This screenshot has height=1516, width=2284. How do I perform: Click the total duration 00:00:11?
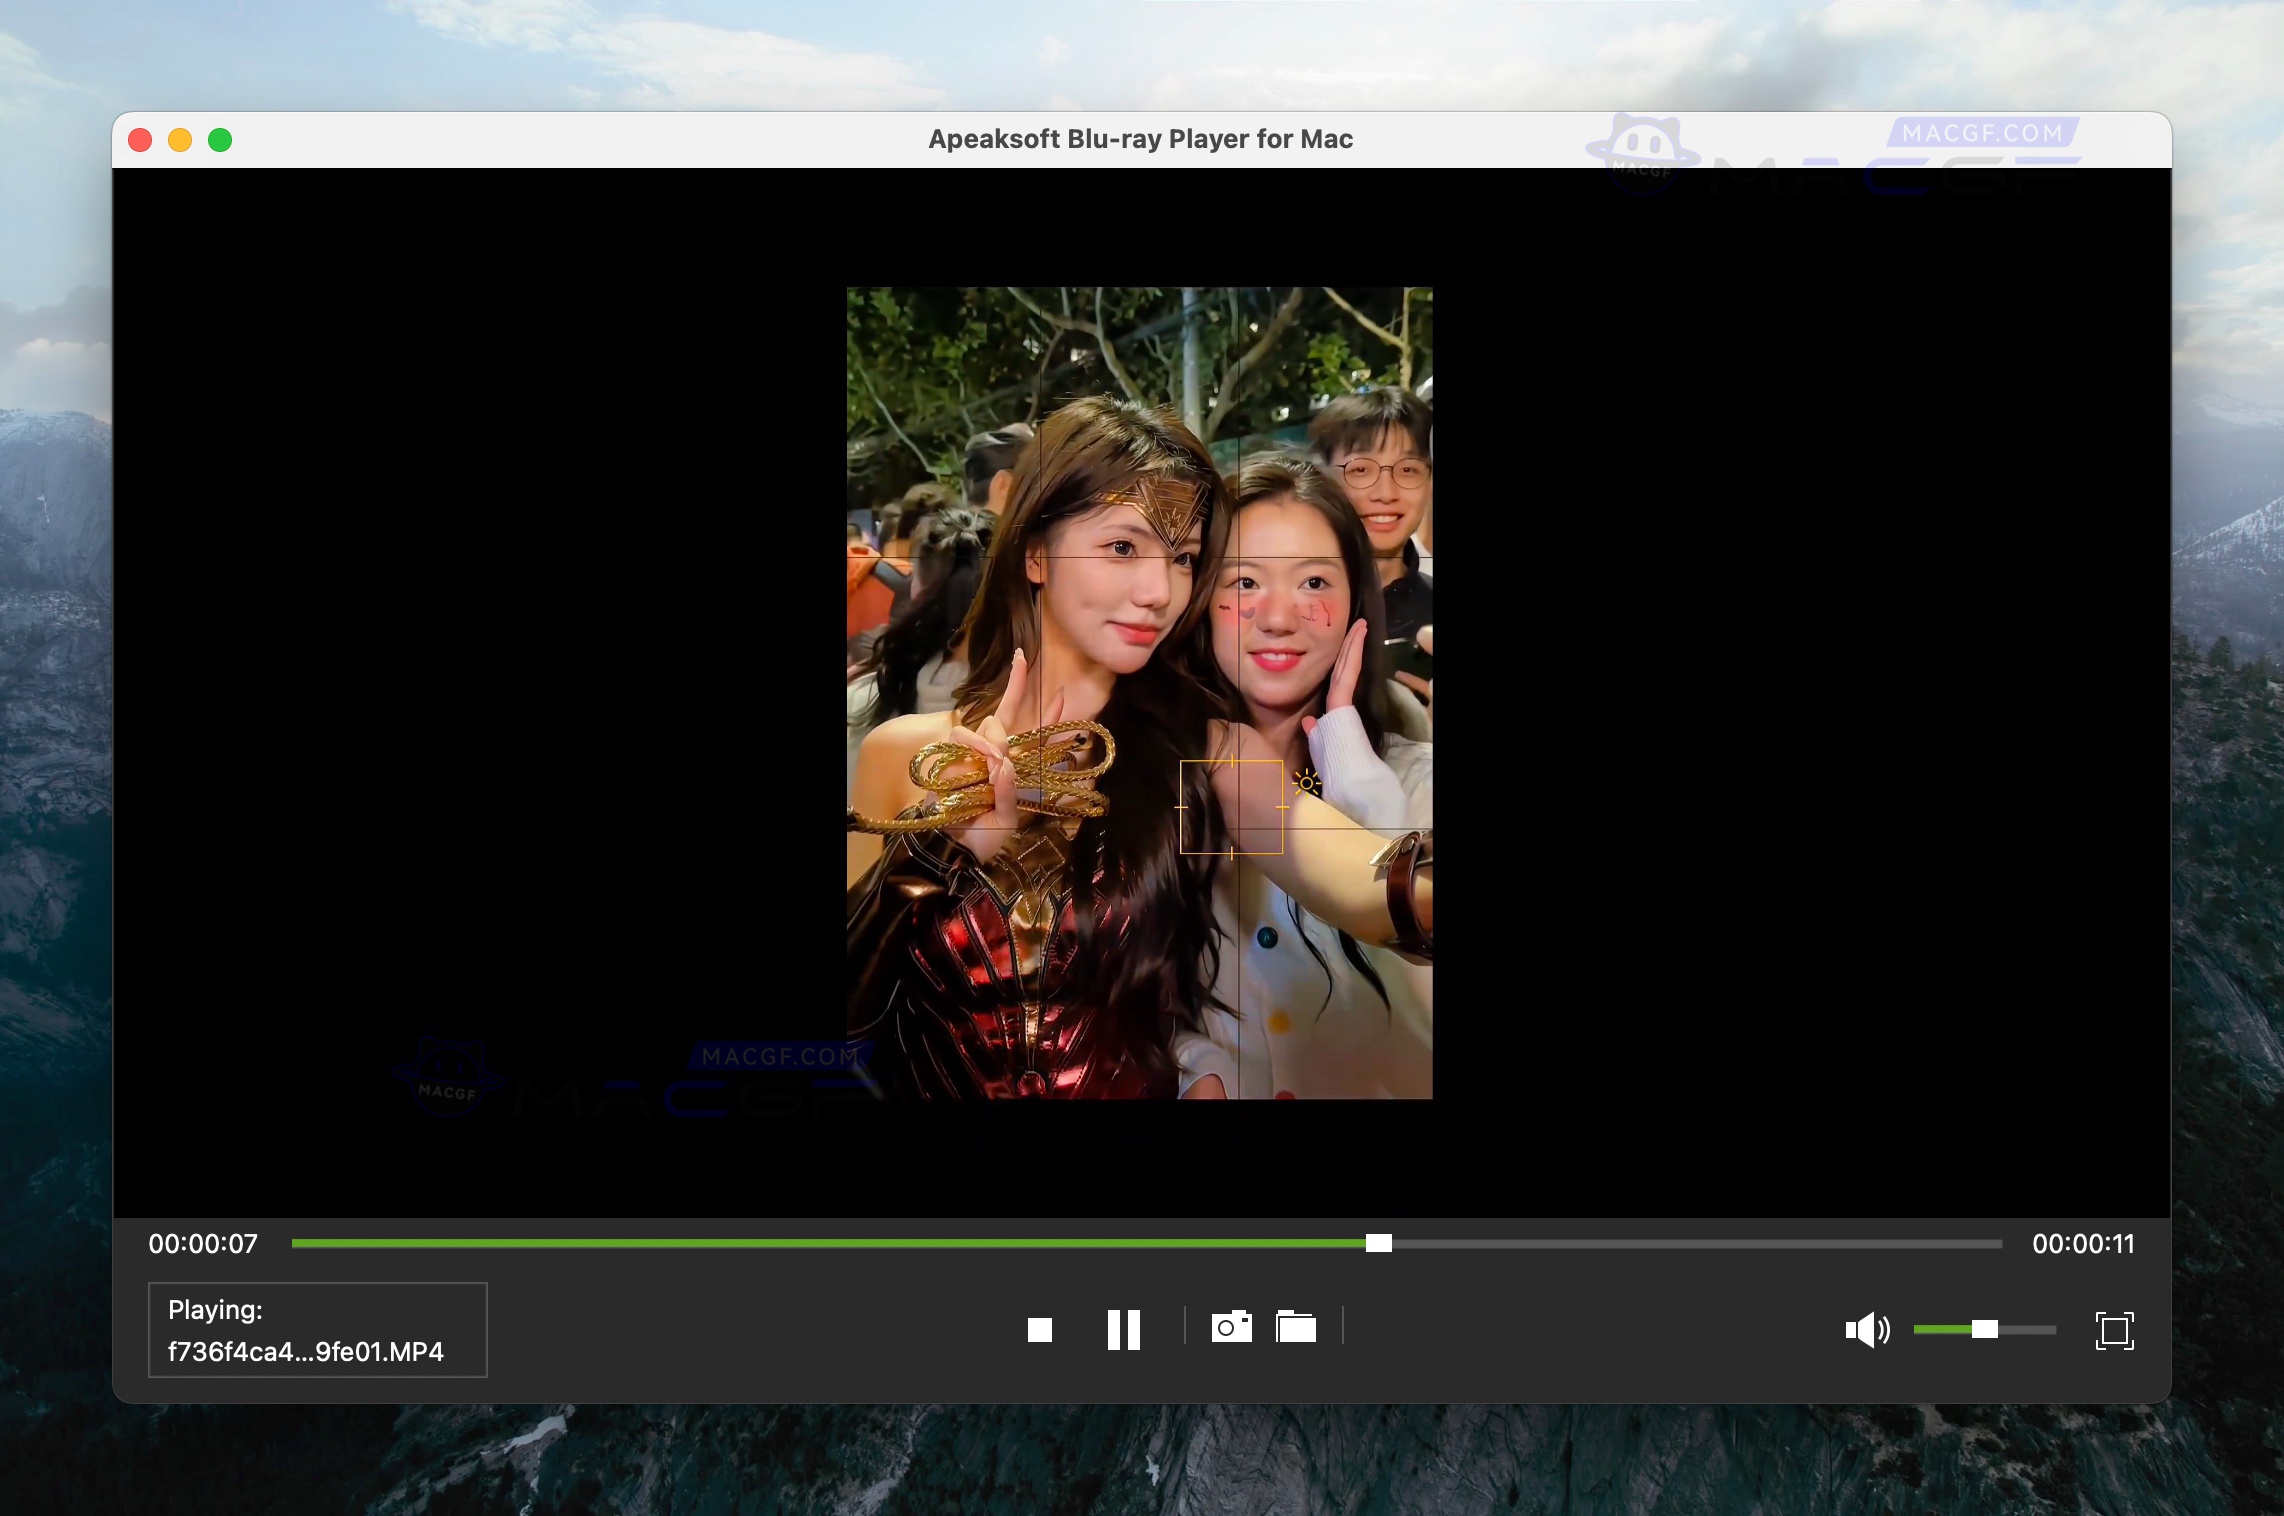[2083, 1244]
